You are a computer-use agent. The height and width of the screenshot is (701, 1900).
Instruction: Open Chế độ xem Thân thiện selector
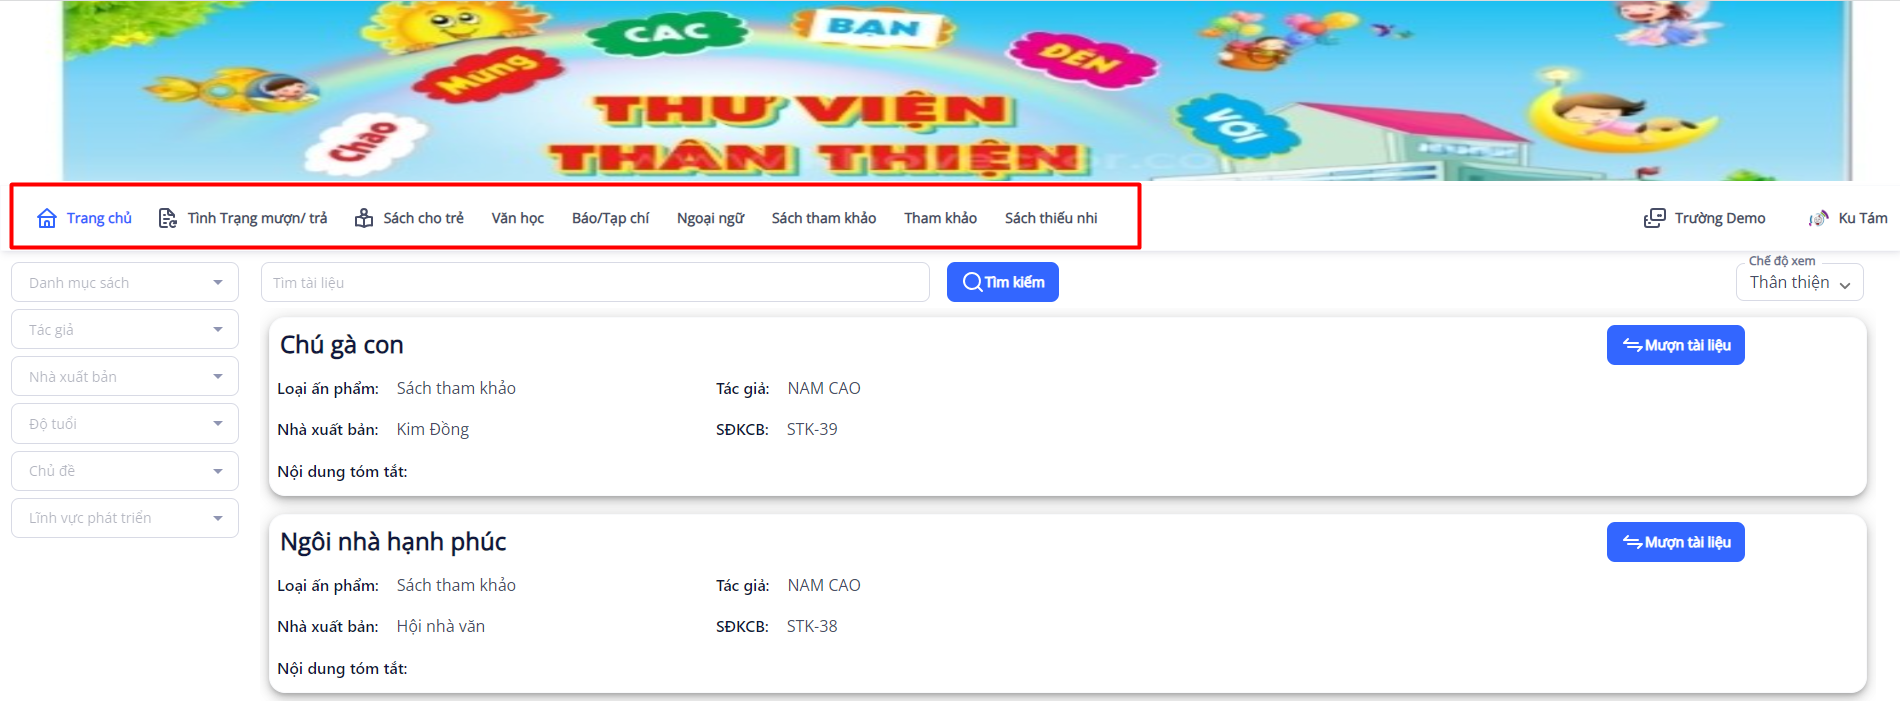(1800, 282)
